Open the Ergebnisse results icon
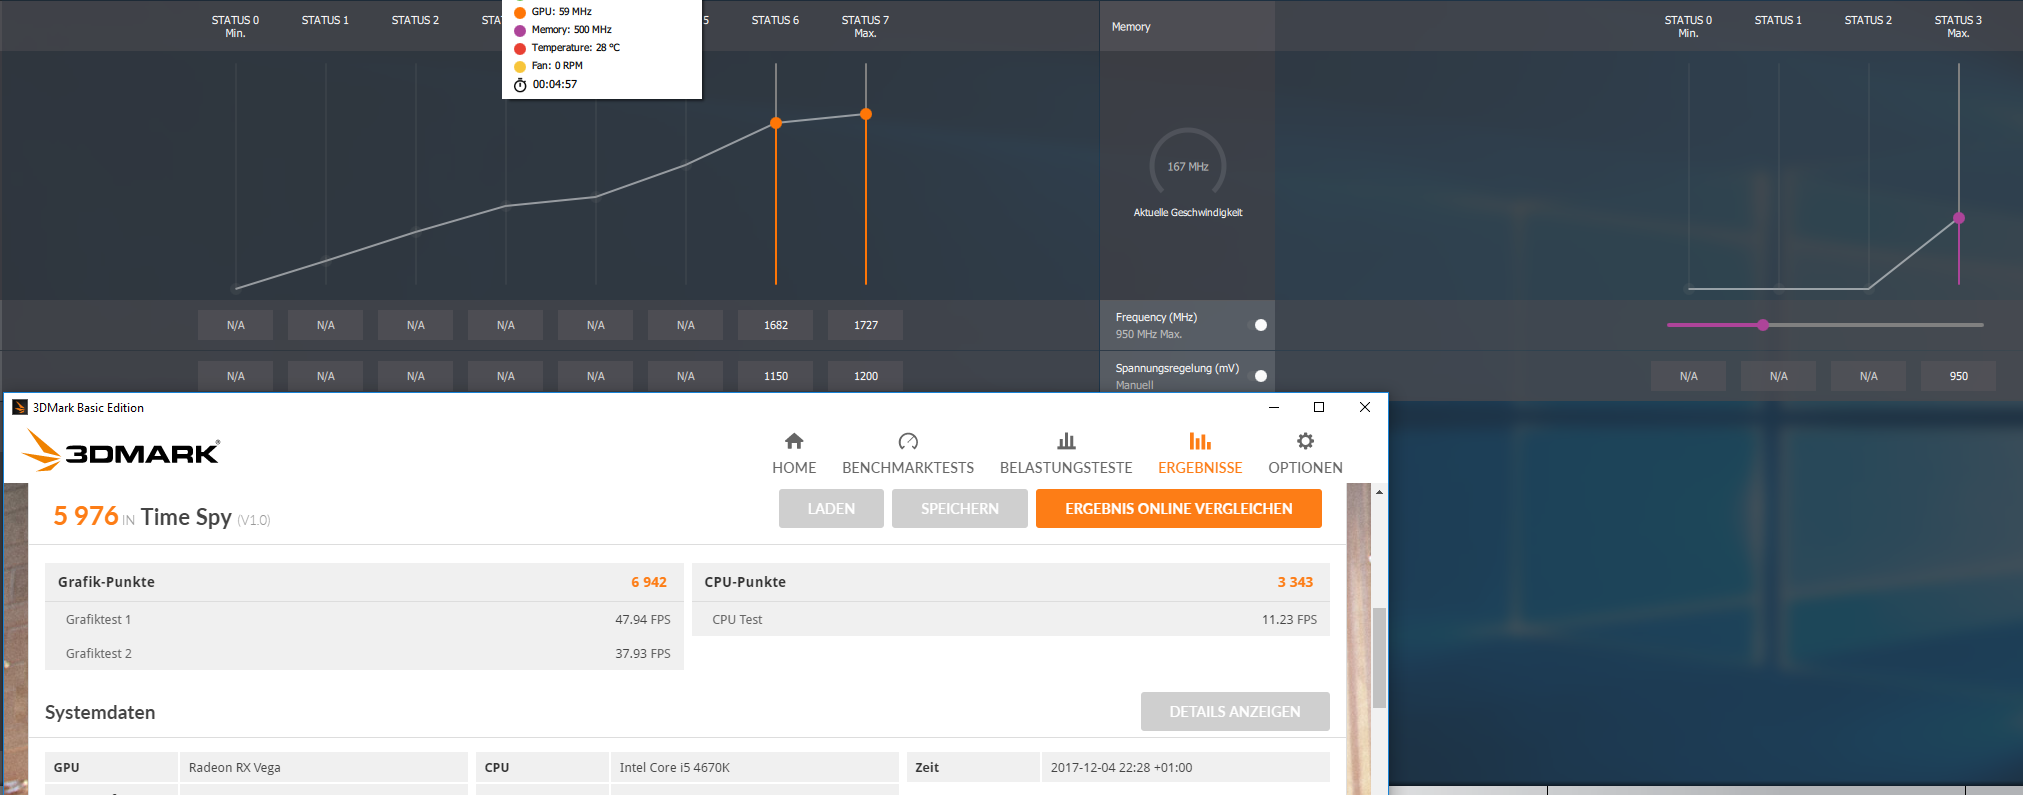2023x795 pixels. (x=1200, y=441)
